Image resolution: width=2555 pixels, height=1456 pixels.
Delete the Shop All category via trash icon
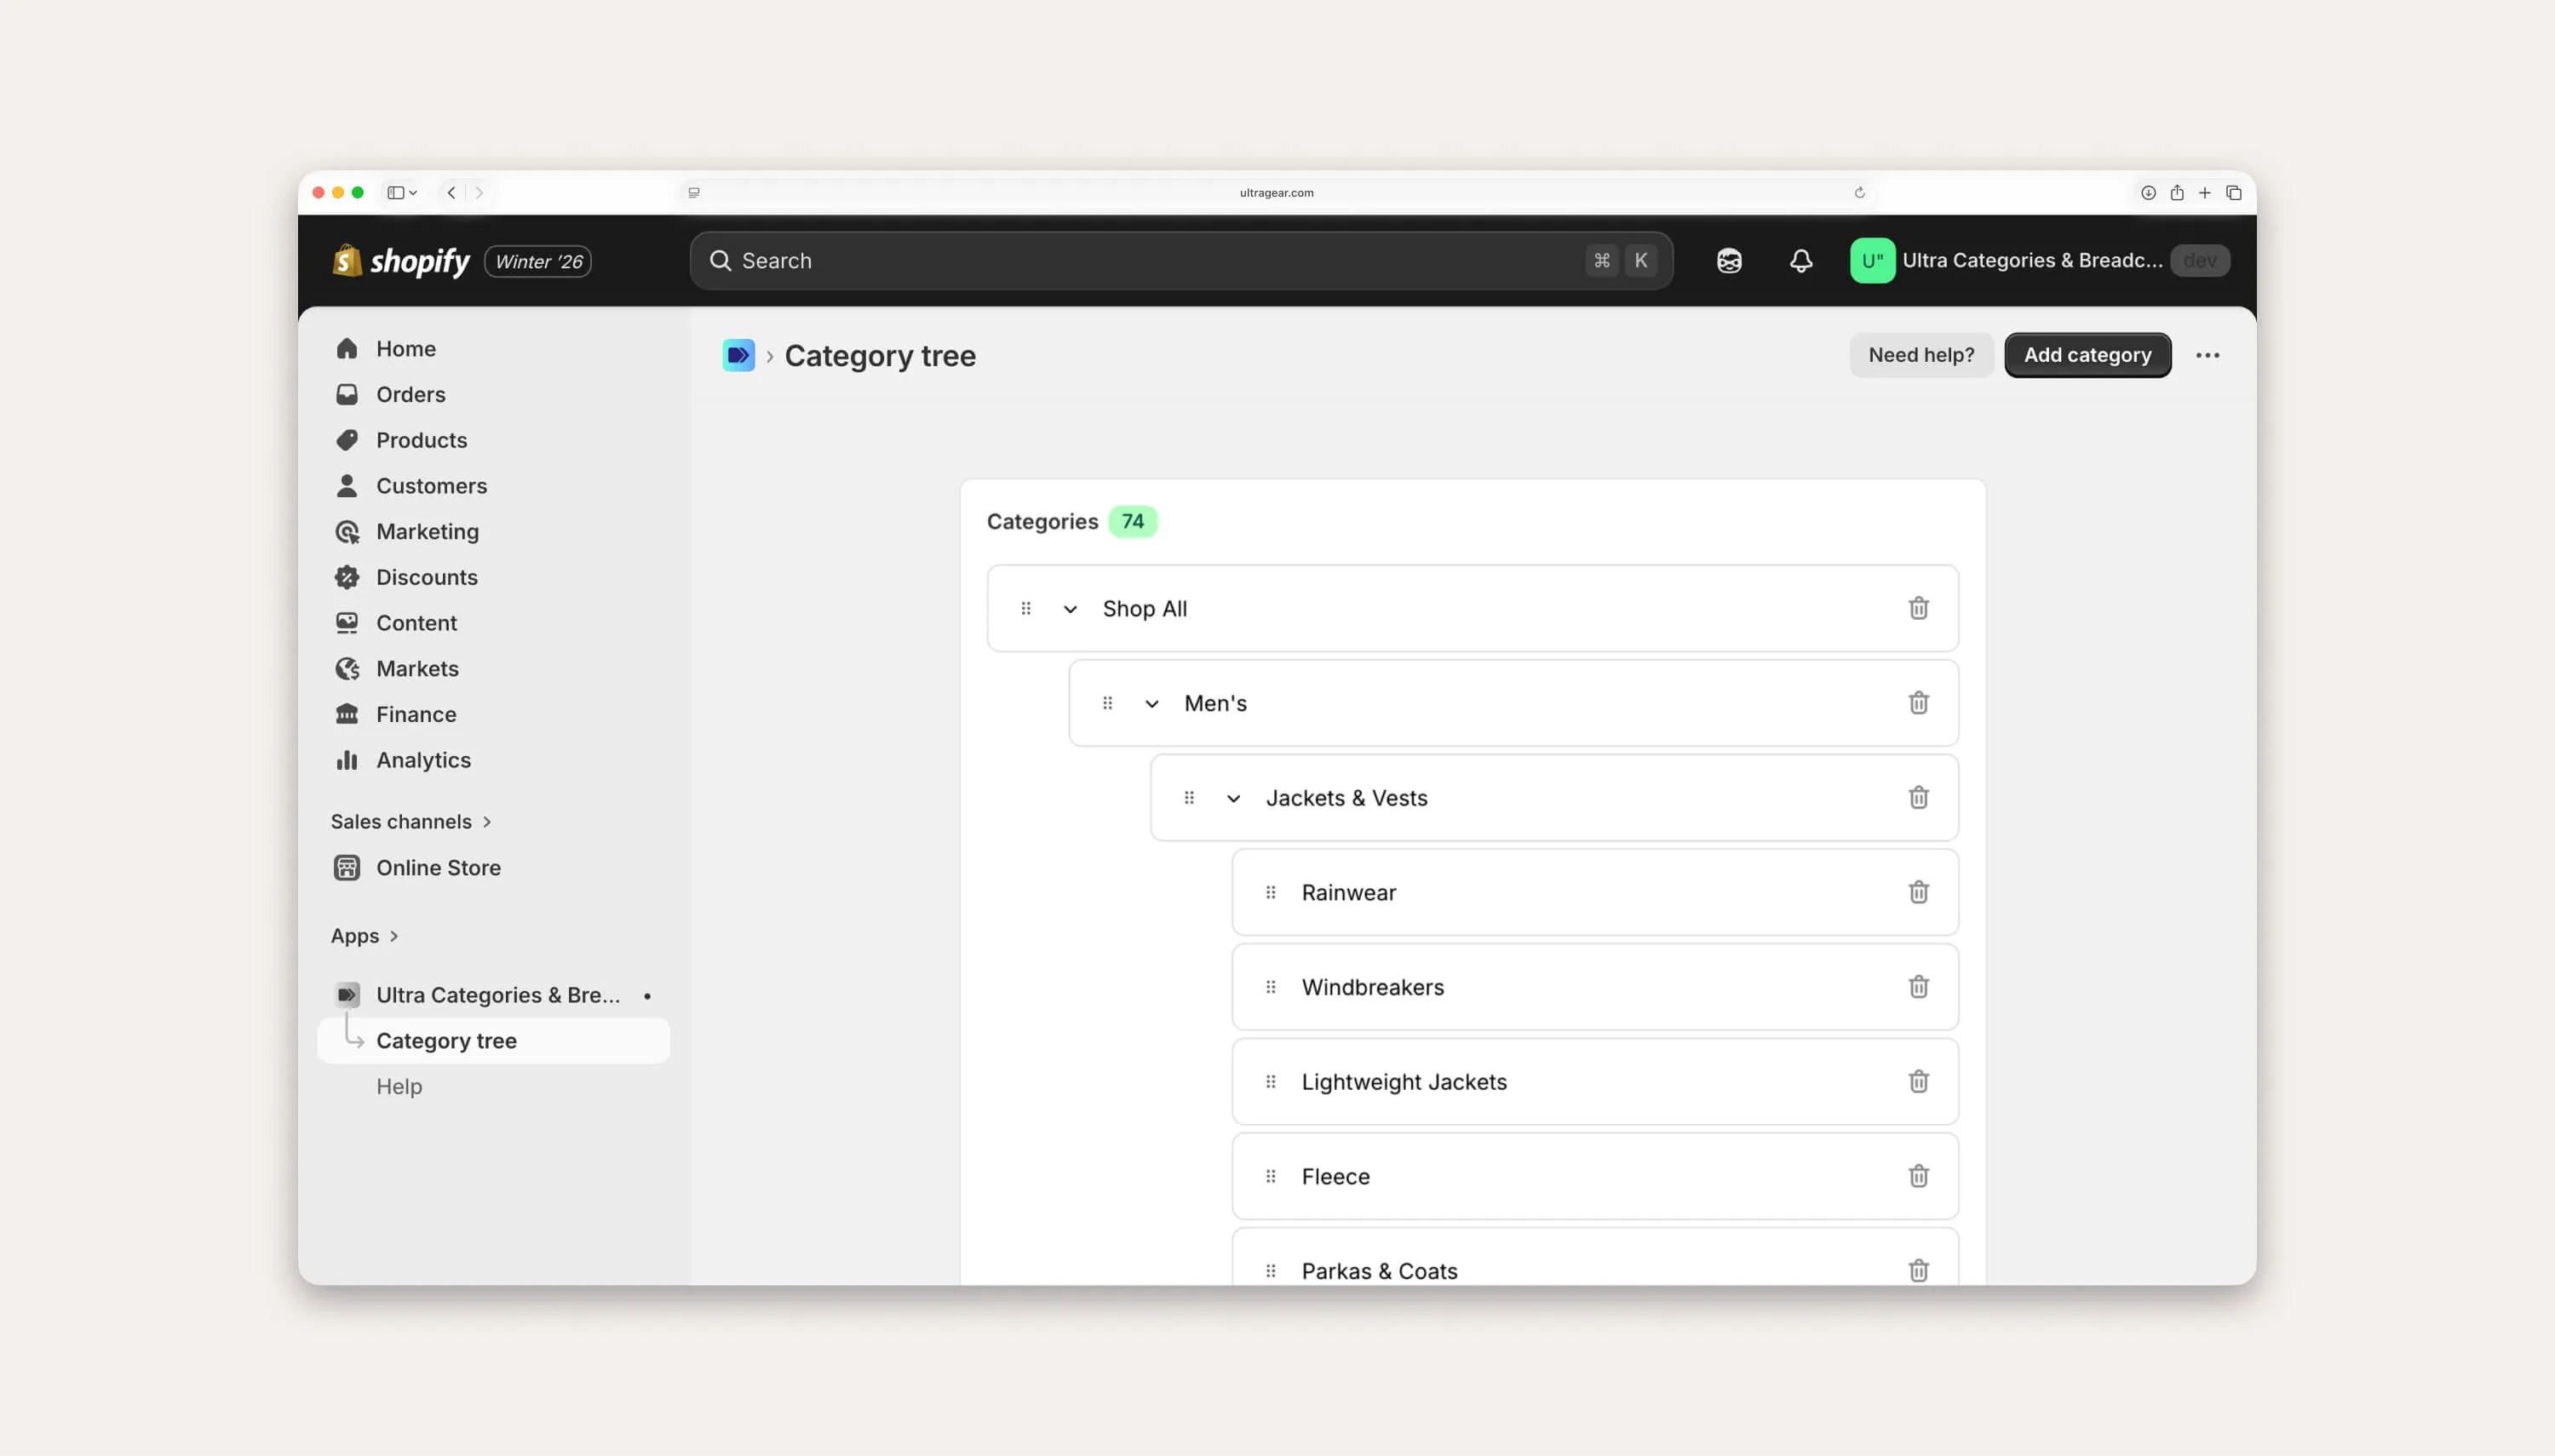point(1917,608)
